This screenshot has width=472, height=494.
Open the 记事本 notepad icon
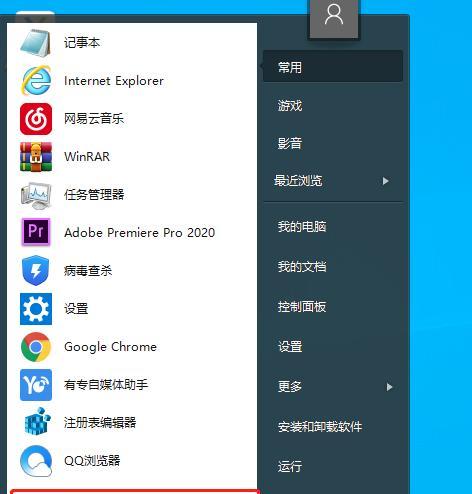36,43
